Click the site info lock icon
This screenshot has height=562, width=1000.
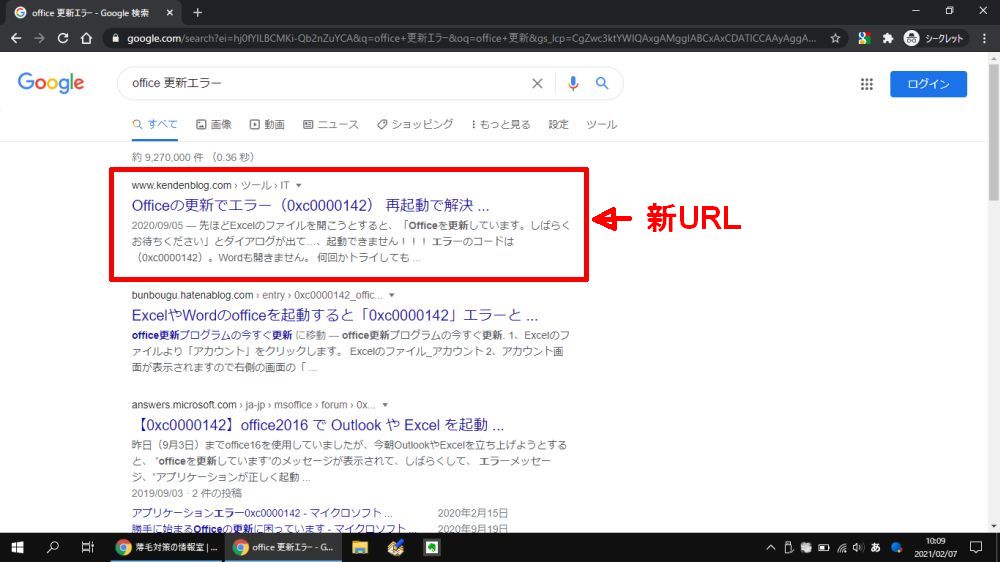(x=115, y=38)
